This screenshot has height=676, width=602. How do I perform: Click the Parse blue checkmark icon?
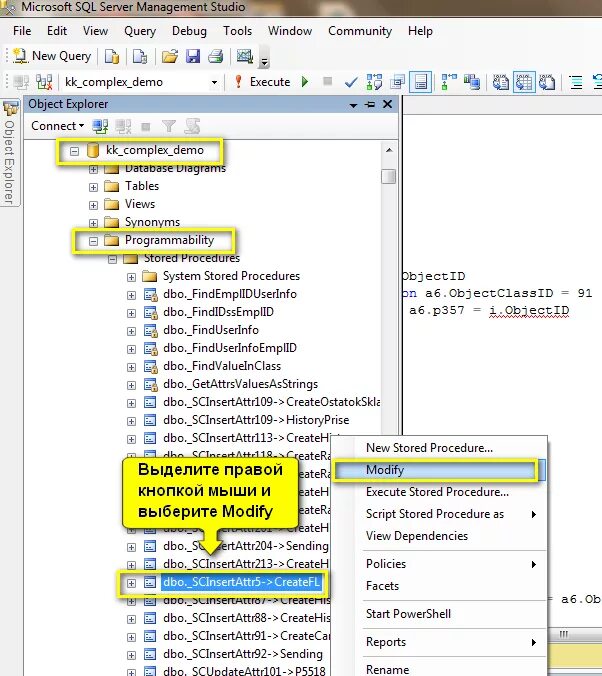click(351, 82)
